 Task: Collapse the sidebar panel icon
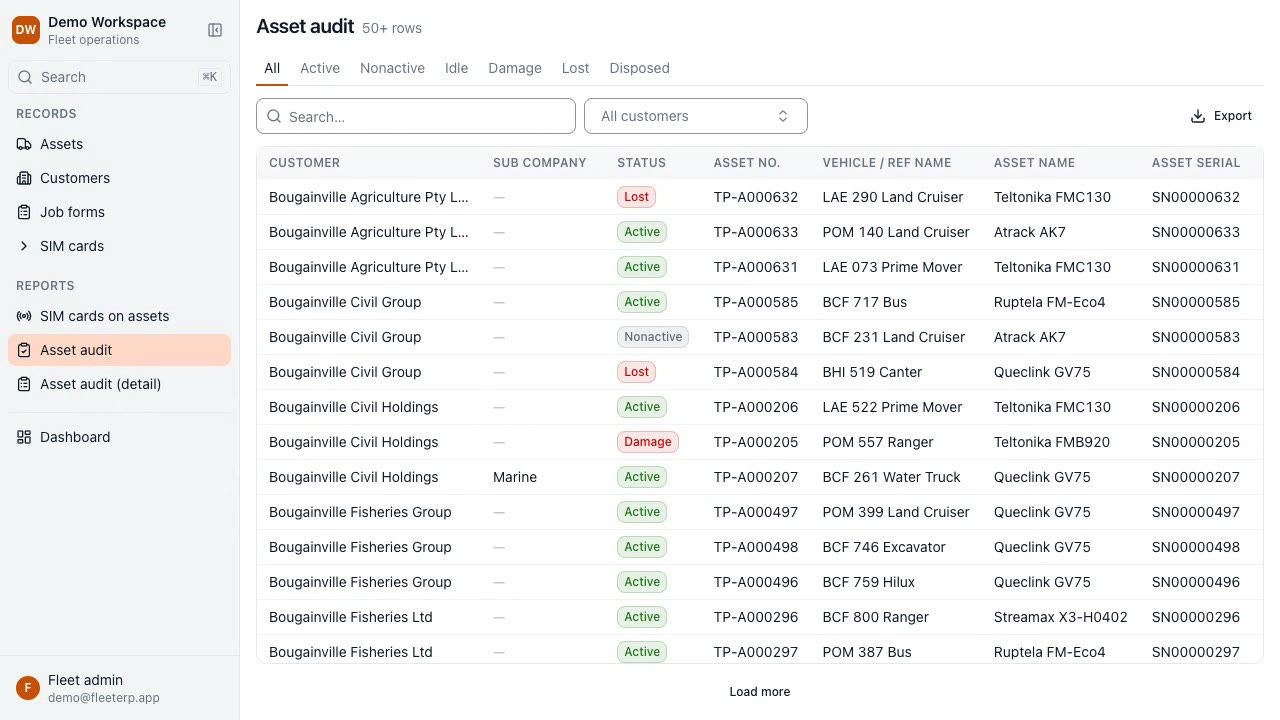(x=215, y=30)
